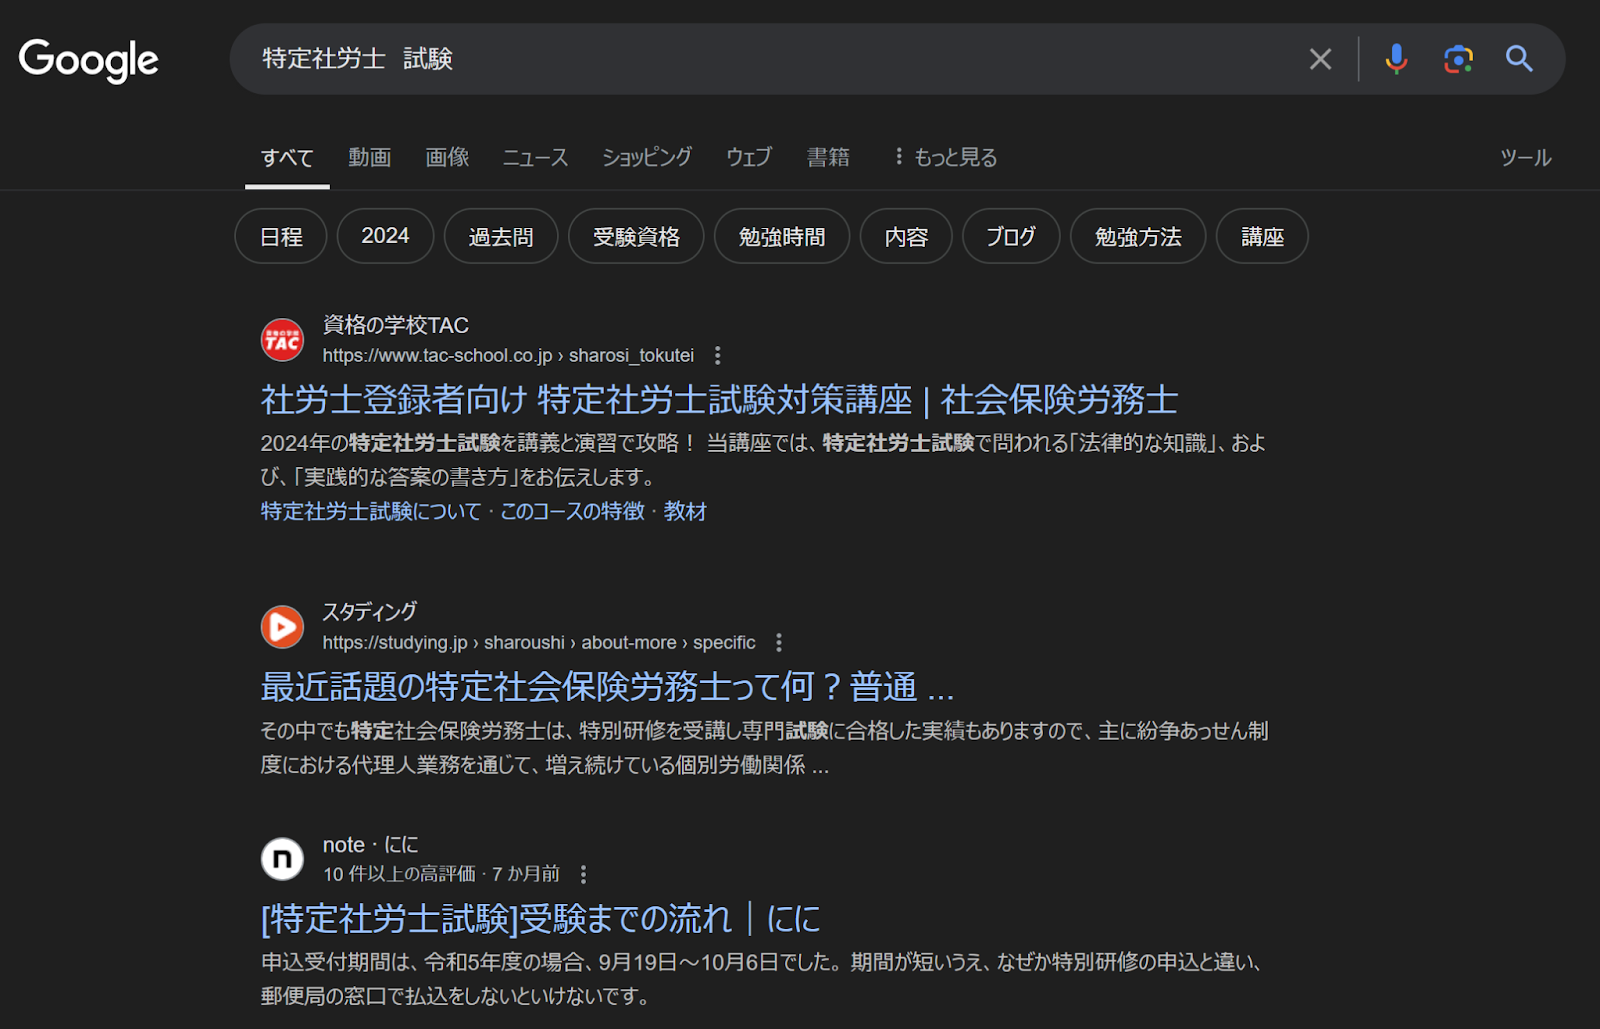Open more options for studying.jp result
The image size is (1600, 1029).
779,642
